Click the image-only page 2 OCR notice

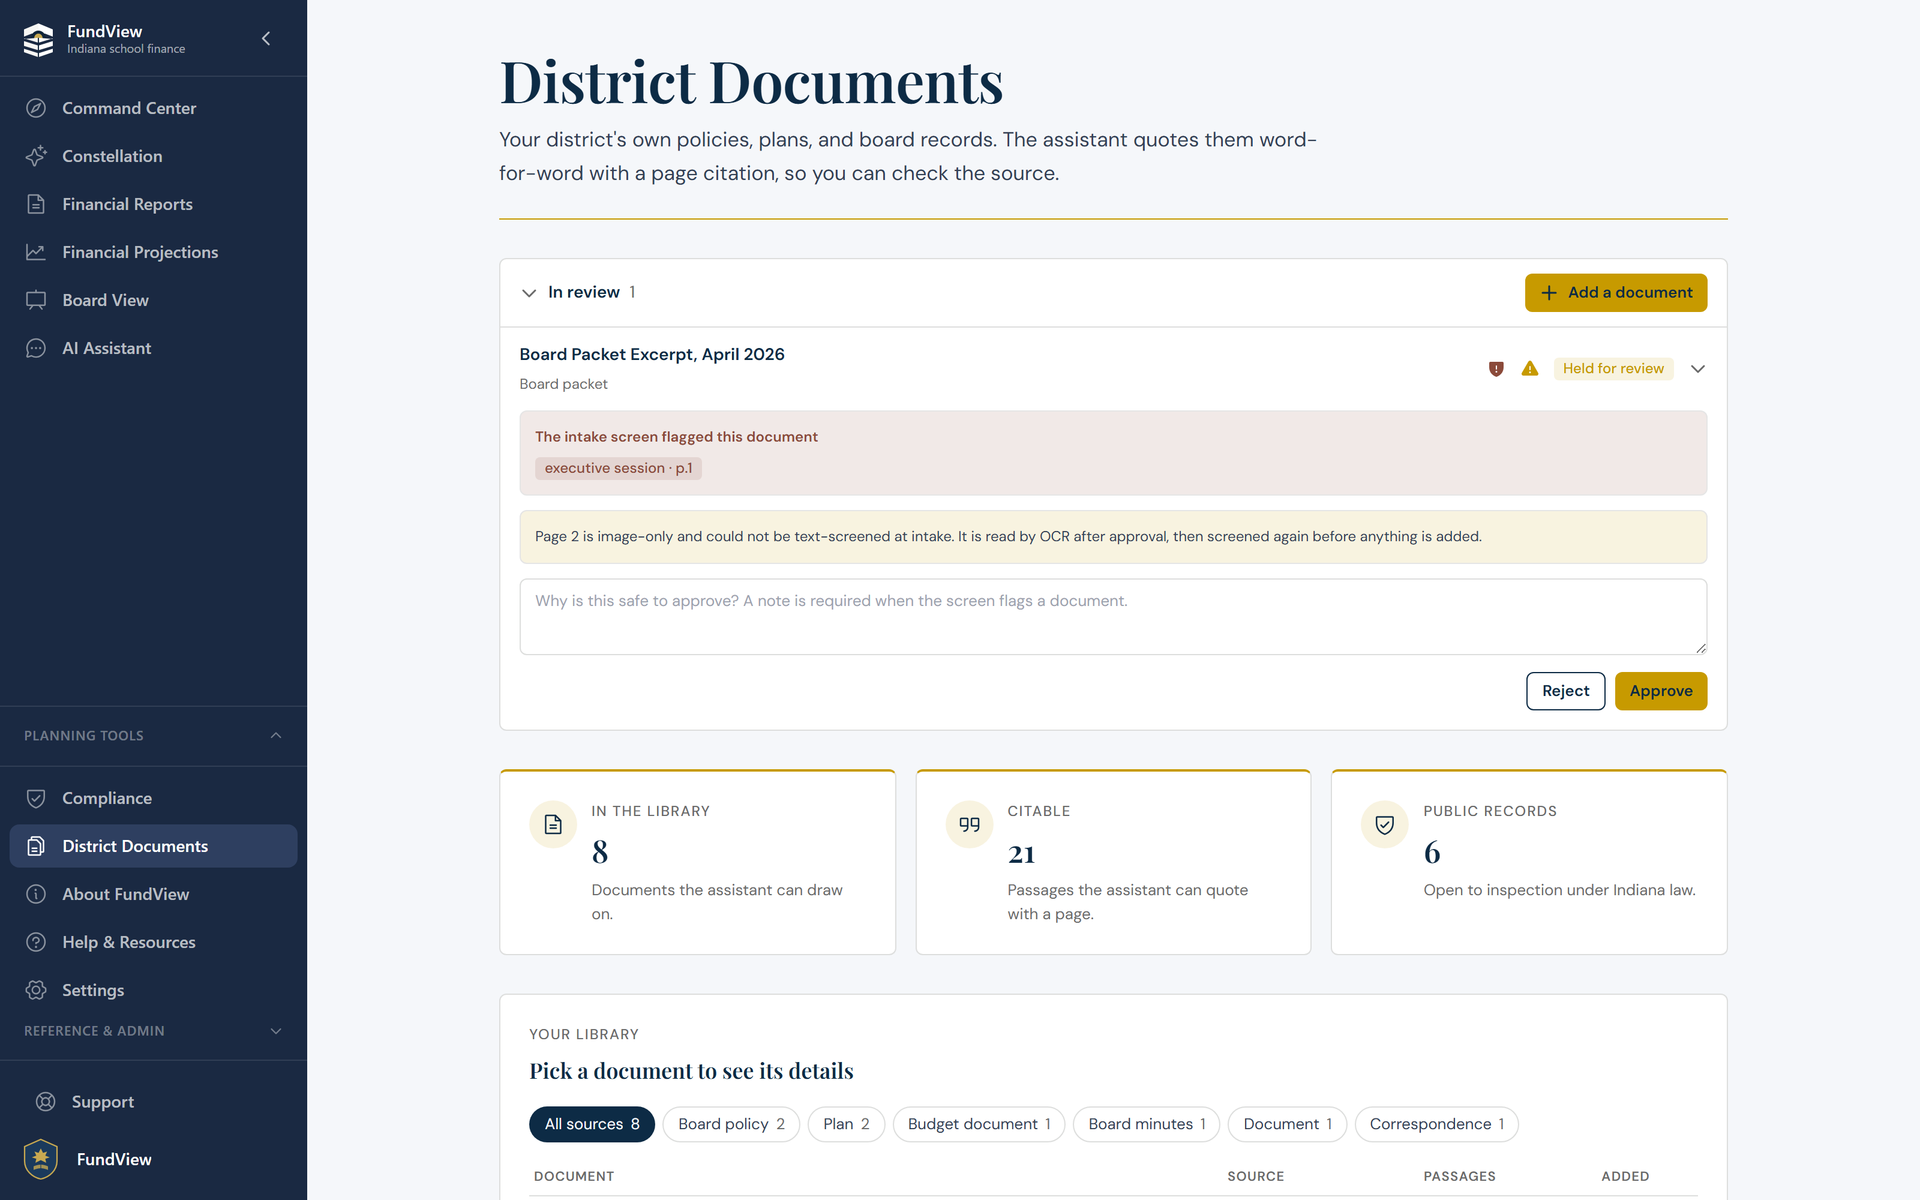click(1113, 537)
